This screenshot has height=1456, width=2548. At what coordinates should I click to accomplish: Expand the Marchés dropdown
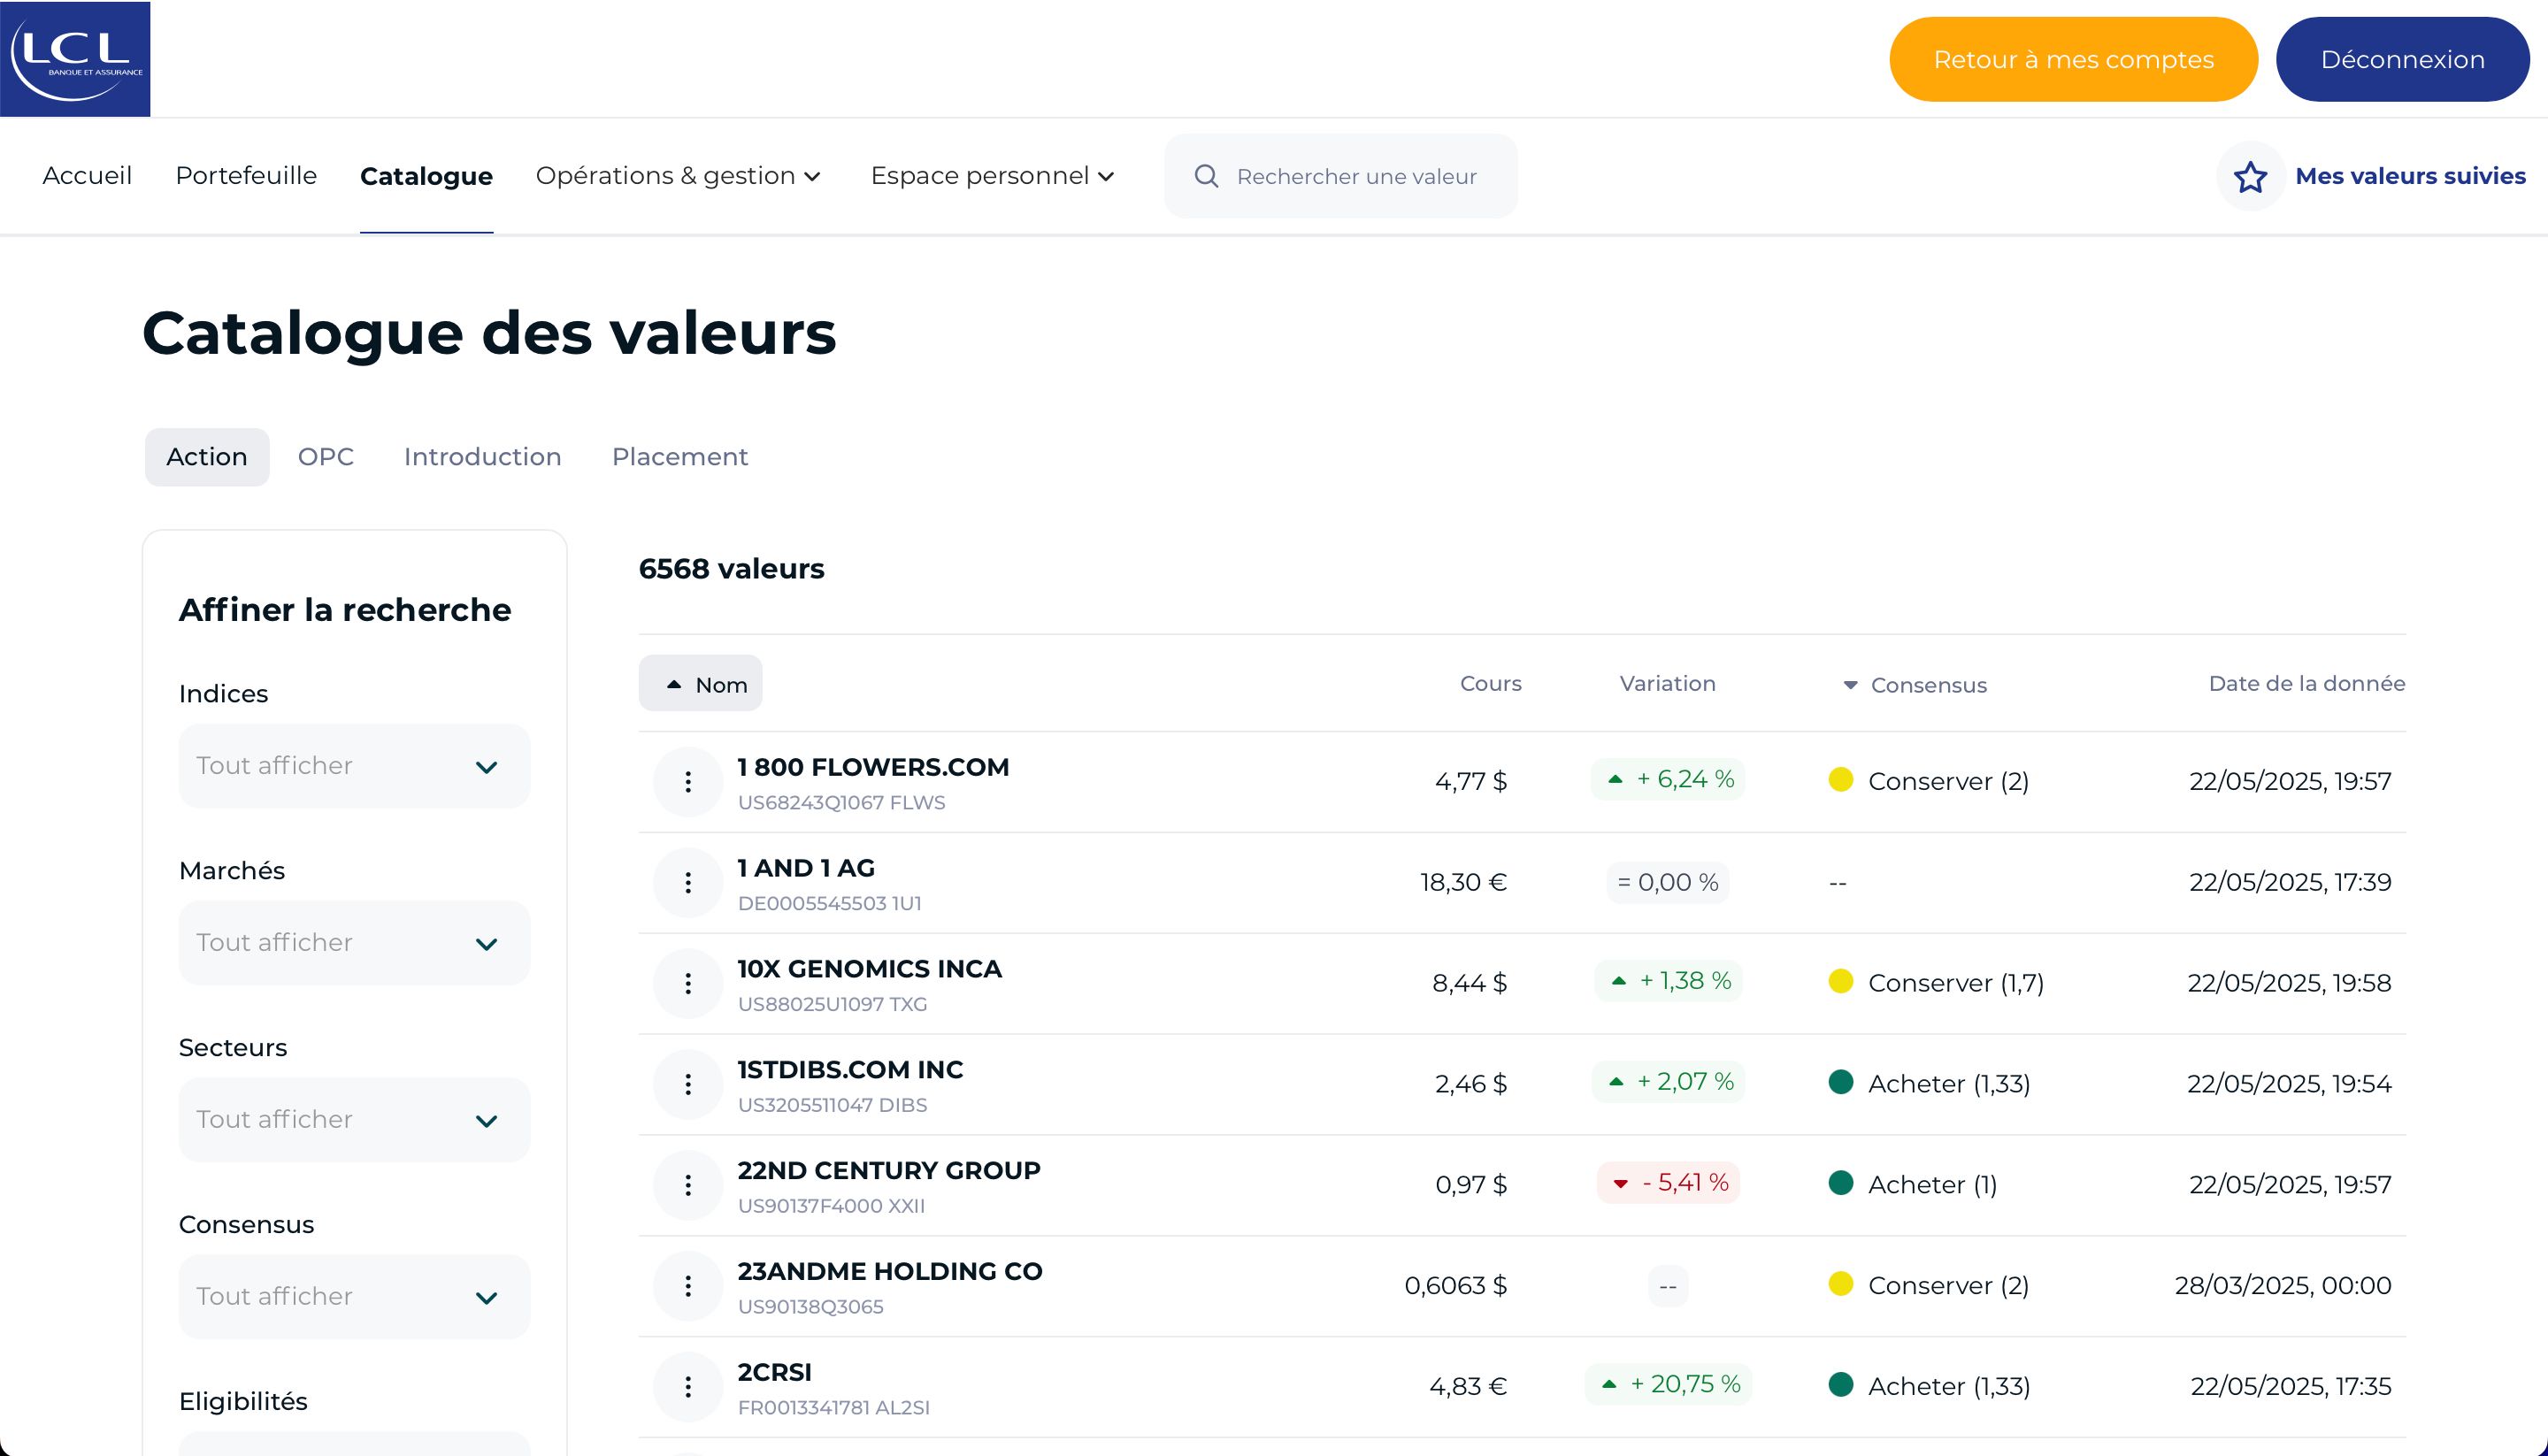(x=354, y=943)
